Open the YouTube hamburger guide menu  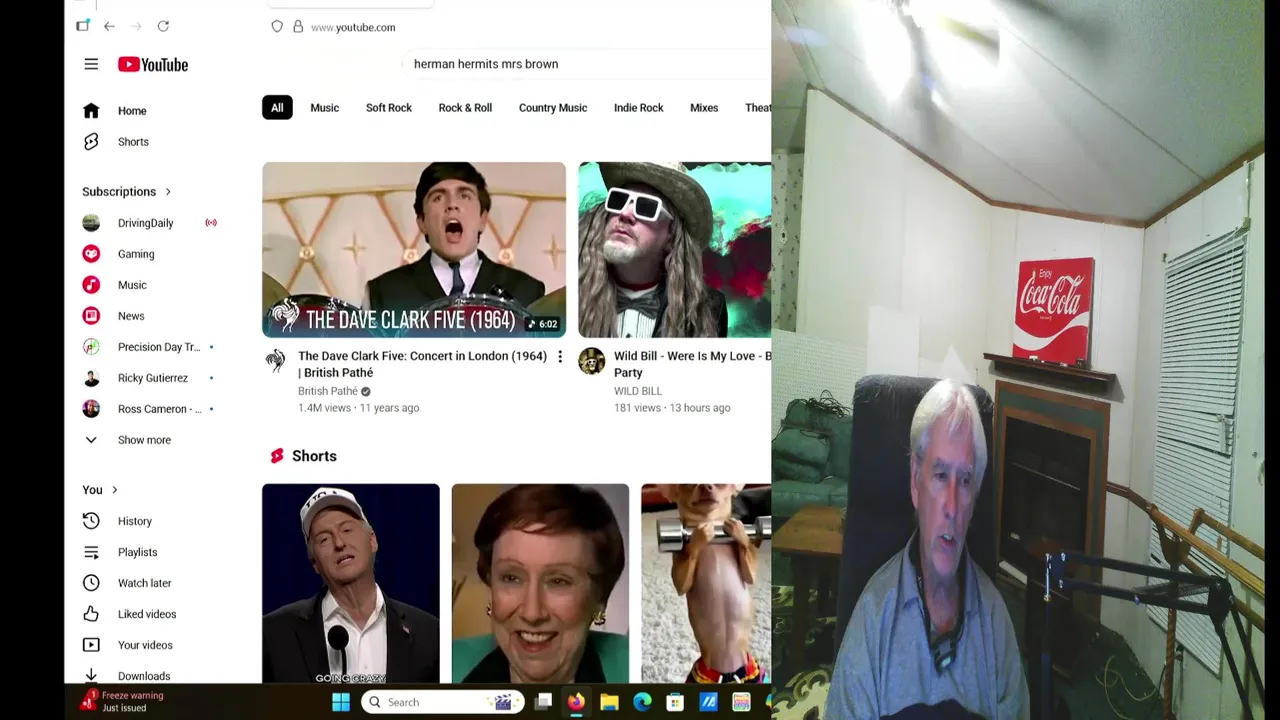(x=91, y=64)
